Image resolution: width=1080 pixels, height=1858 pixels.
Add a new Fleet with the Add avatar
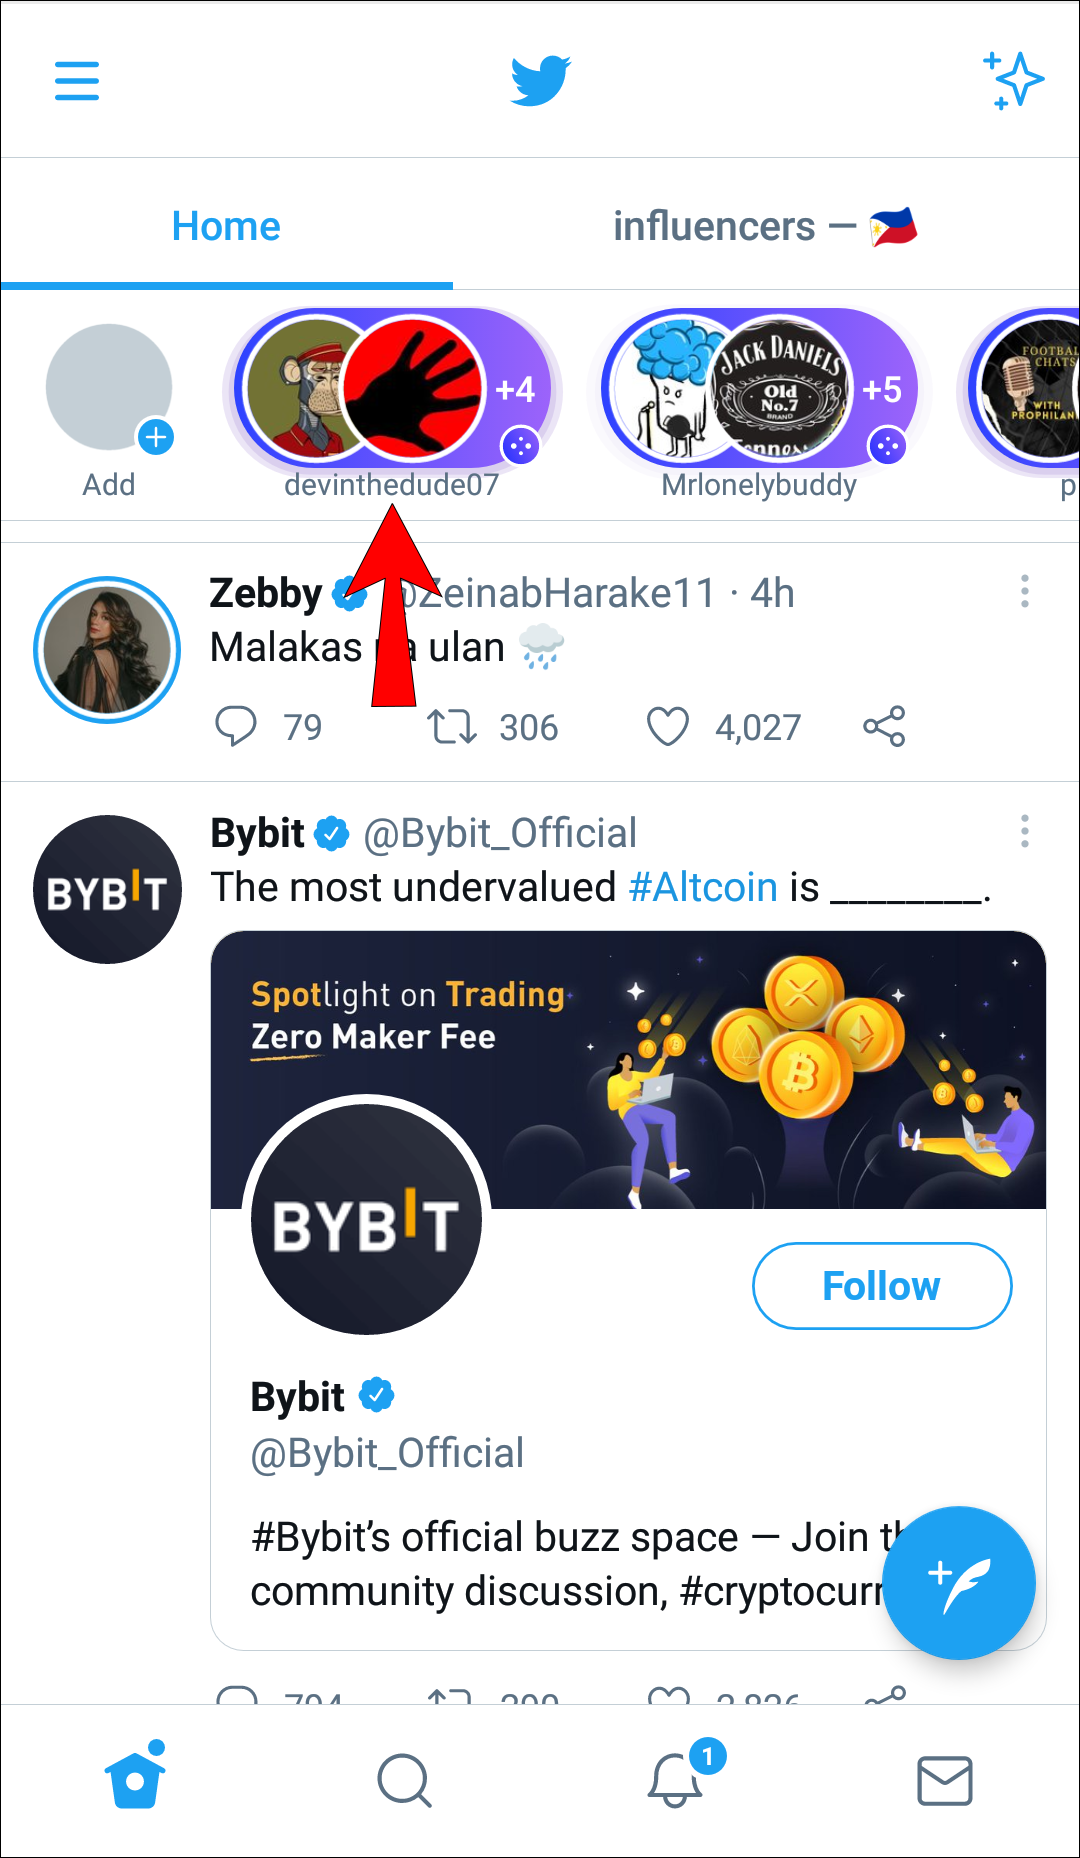109,390
